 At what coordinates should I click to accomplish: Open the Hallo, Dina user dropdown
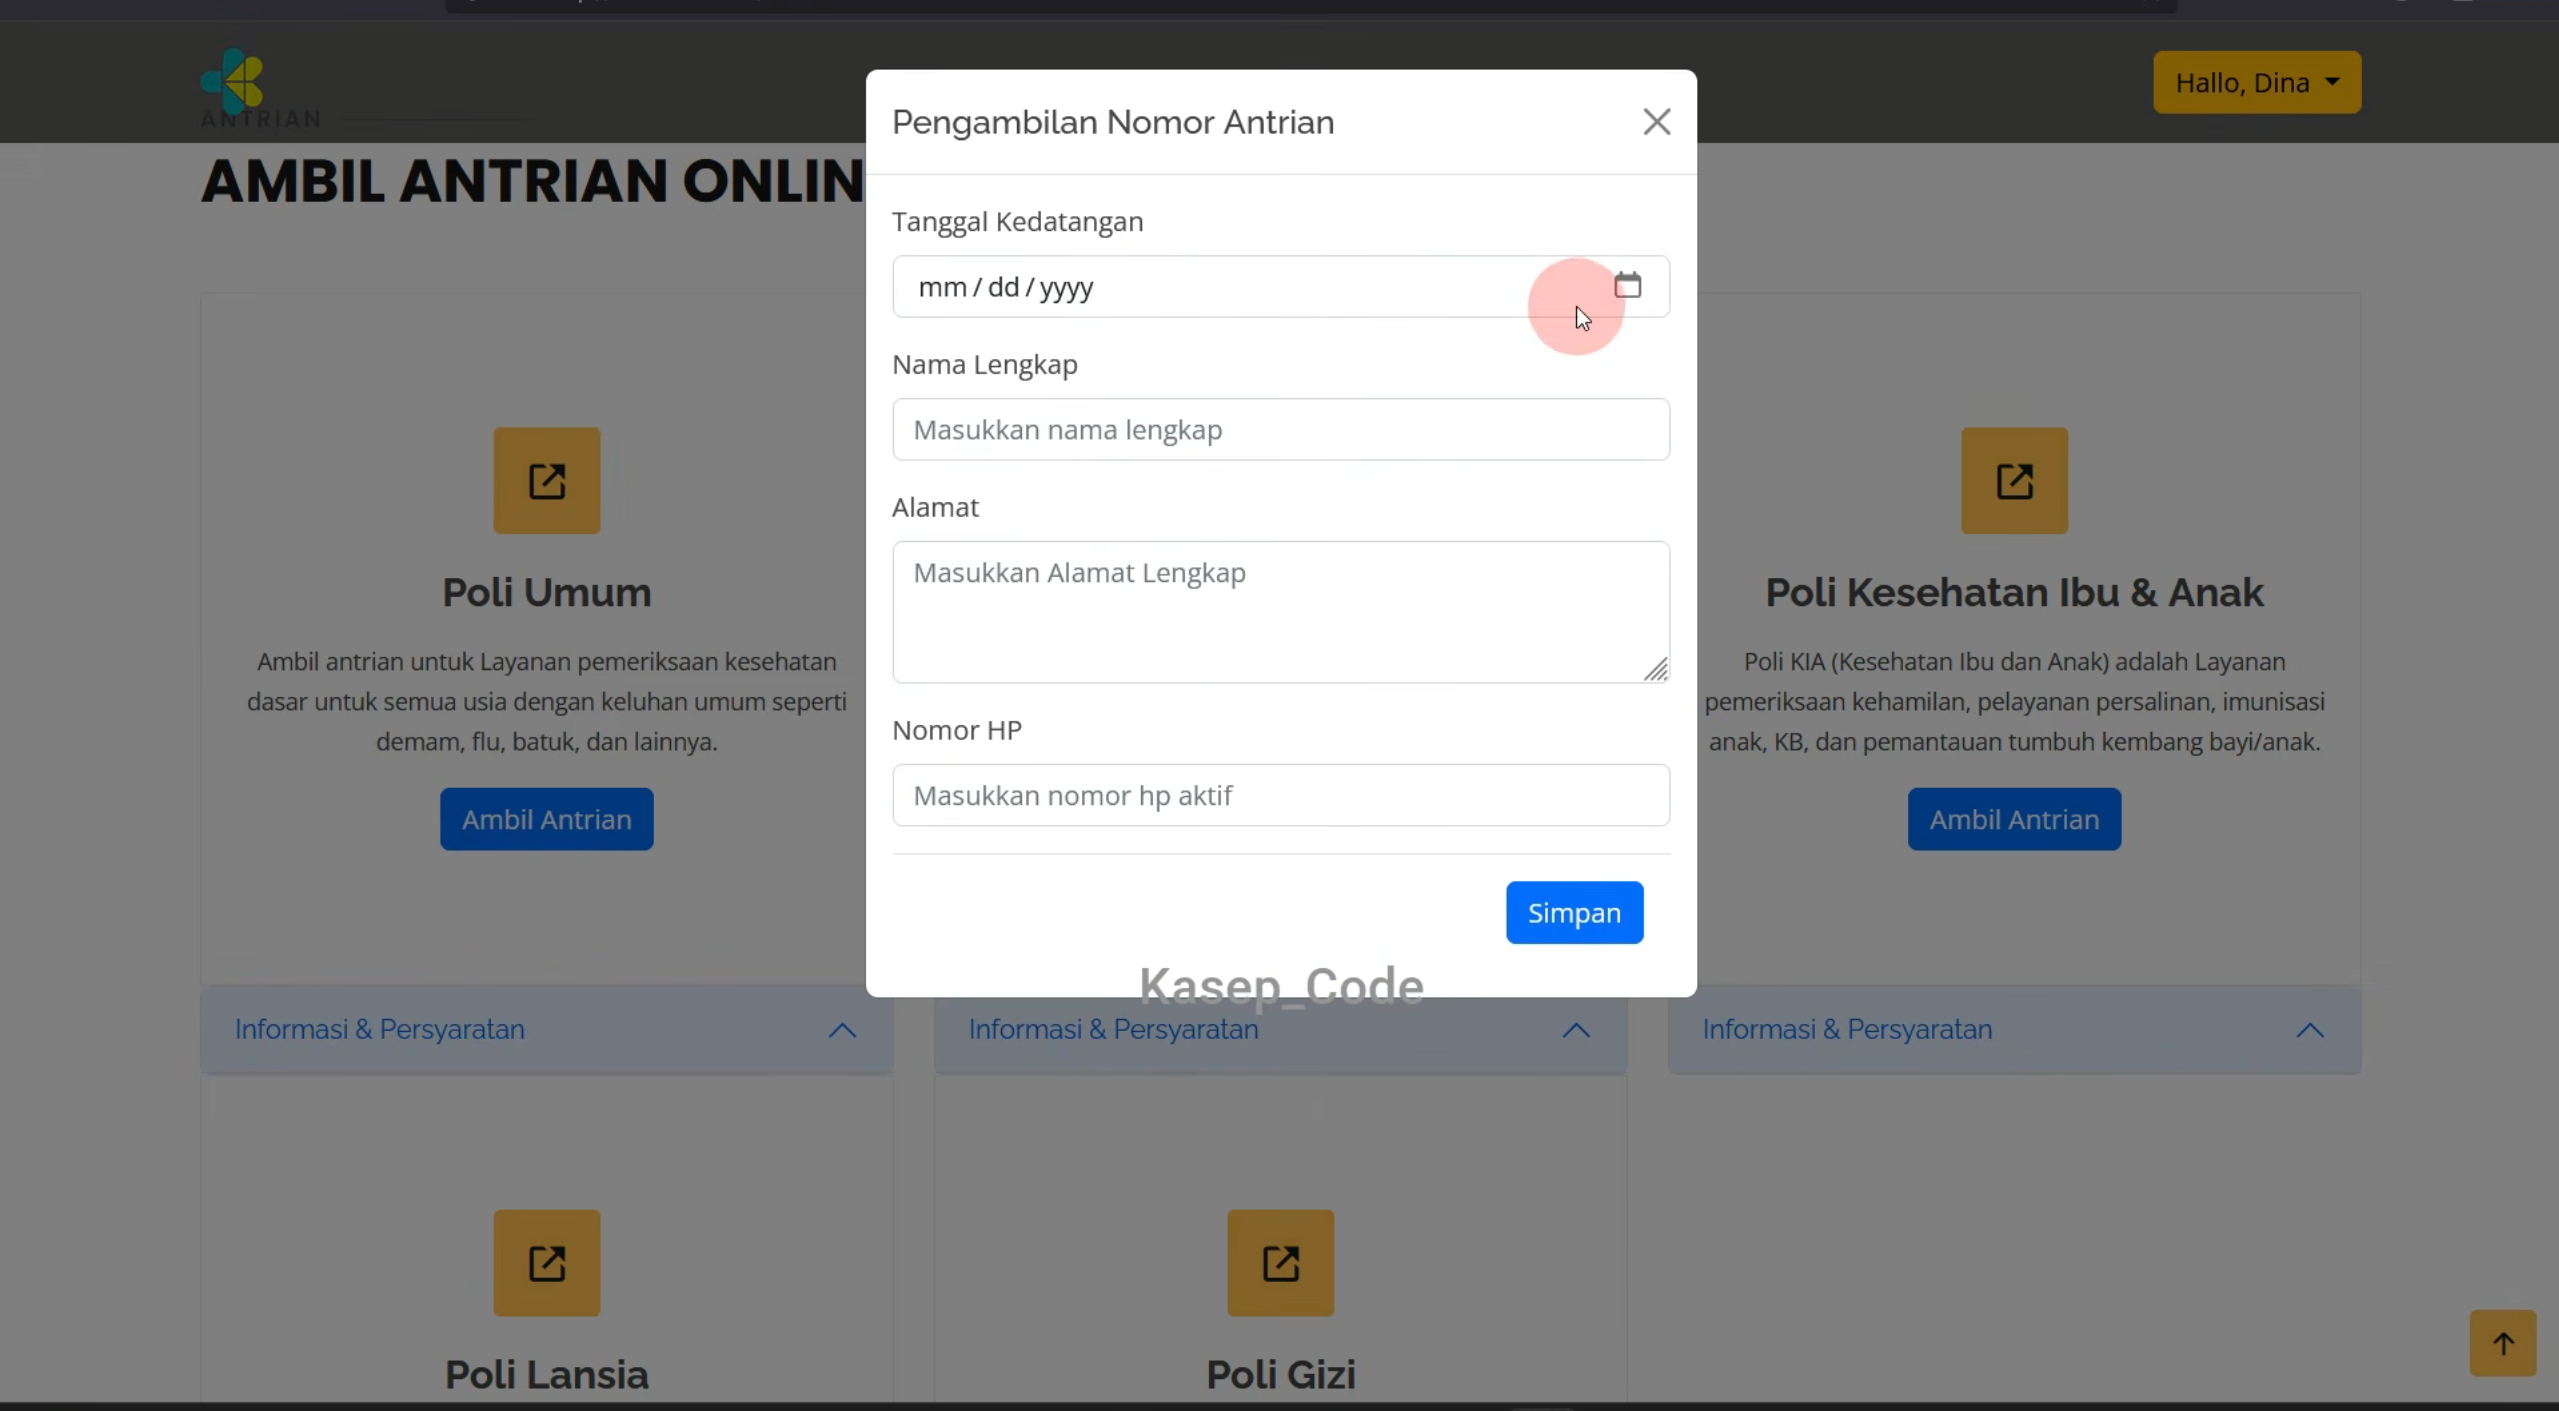pyautogui.click(x=2257, y=82)
